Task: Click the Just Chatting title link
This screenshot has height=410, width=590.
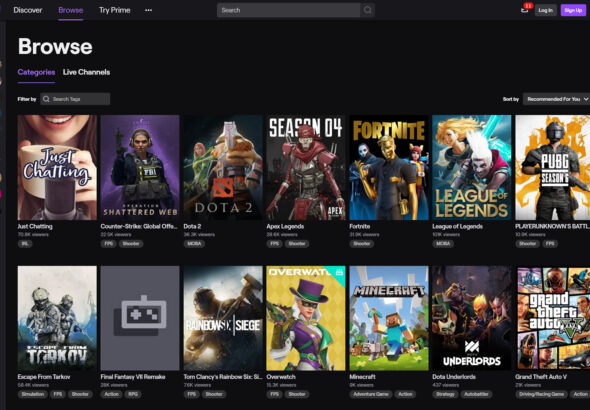Action: point(35,226)
